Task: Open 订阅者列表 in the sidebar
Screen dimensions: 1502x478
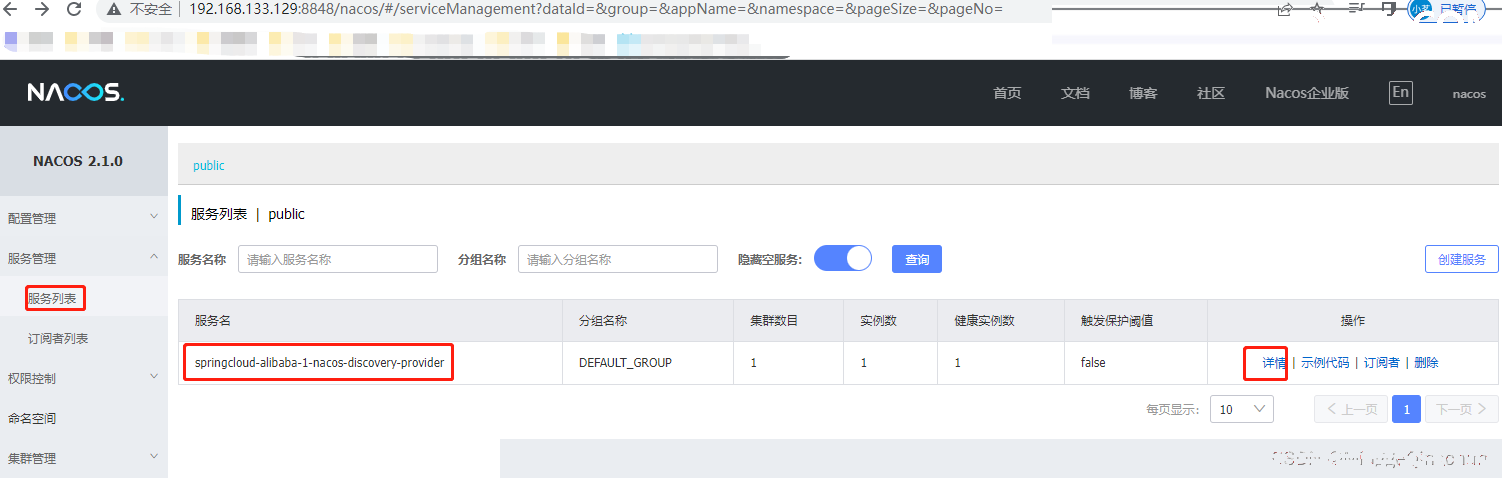Action: pyautogui.click(x=58, y=339)
